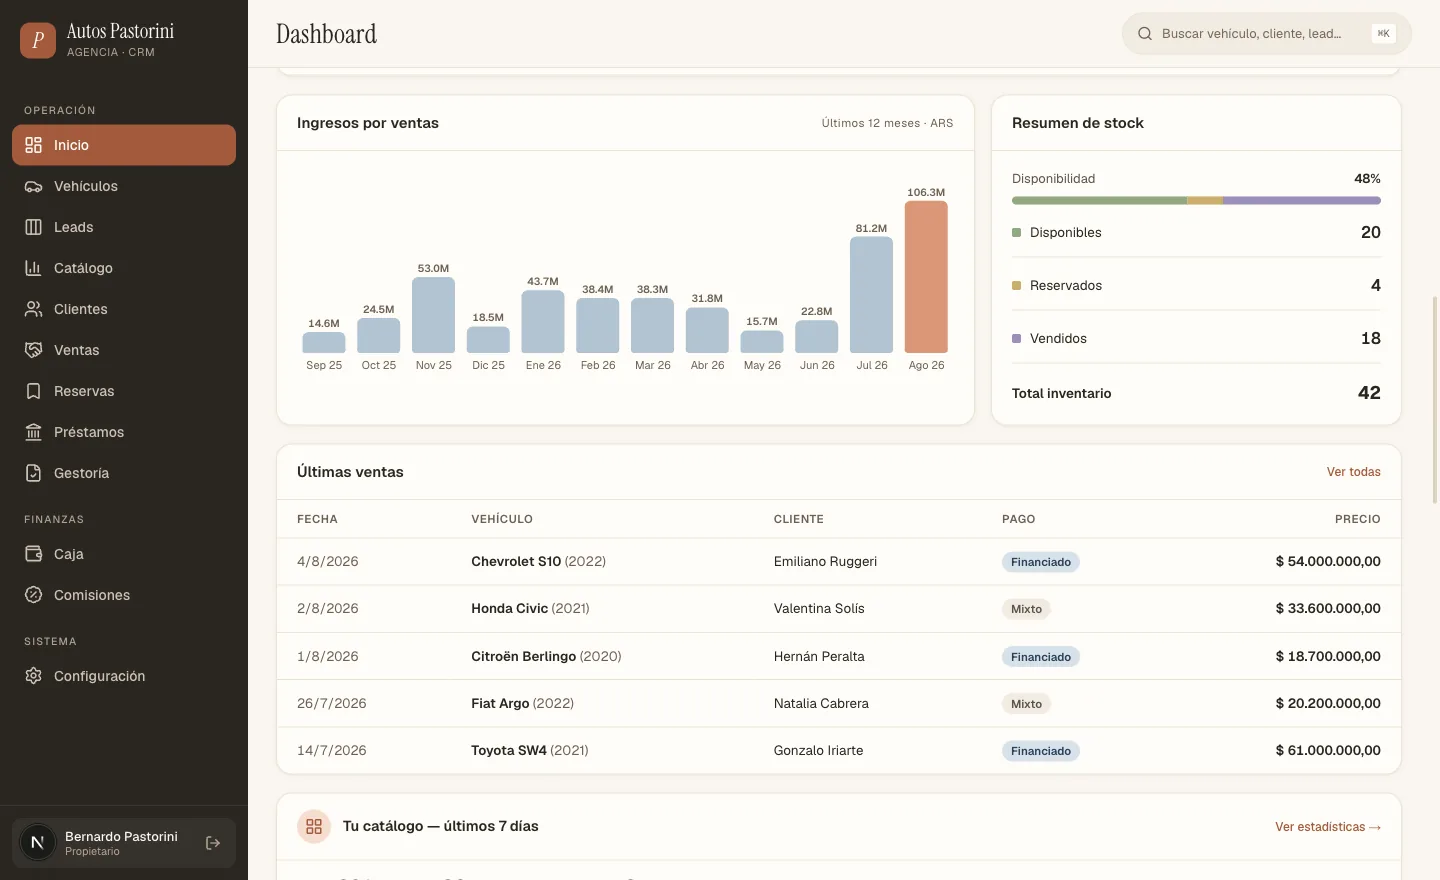
Task: Click the Configuración gear icon
Action: point(33,676)
